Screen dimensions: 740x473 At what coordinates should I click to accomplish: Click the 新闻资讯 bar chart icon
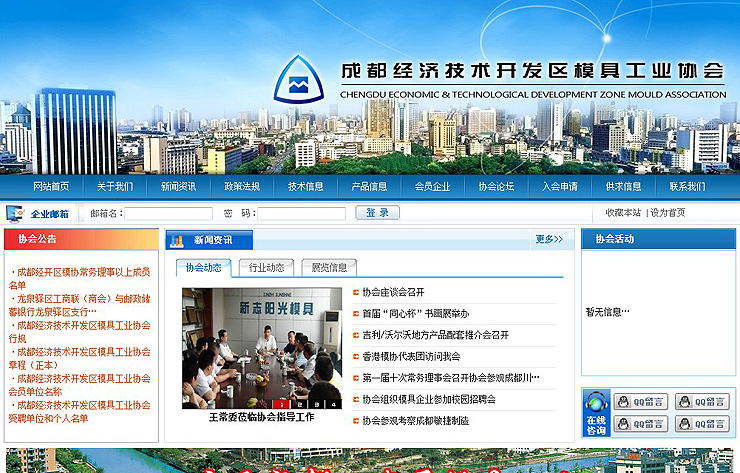[x=176, y=240]
